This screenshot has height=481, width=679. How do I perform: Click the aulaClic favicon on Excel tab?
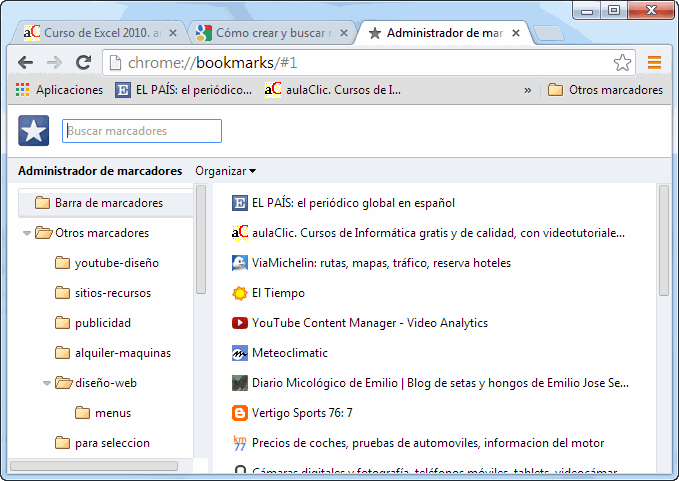click(32, 33)
